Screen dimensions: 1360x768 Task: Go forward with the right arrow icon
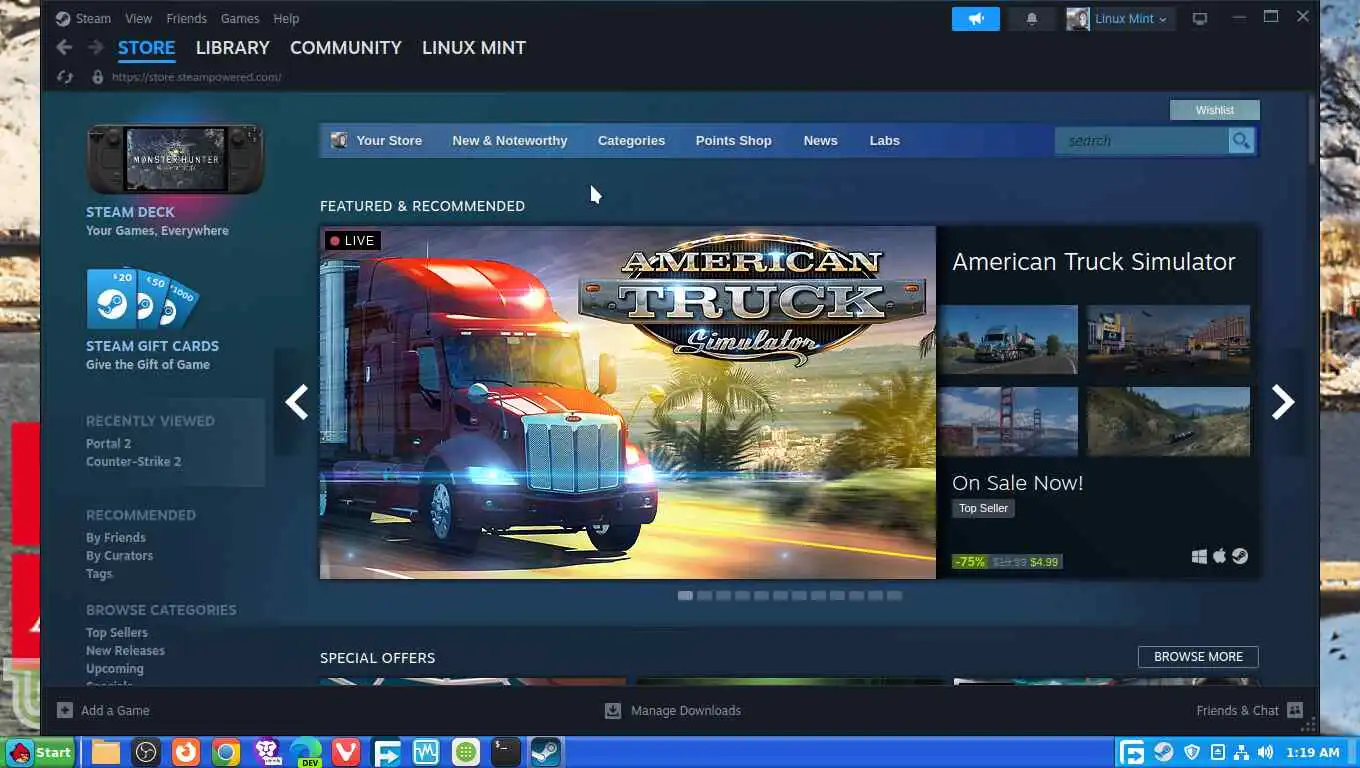click(x=96, y=47)
